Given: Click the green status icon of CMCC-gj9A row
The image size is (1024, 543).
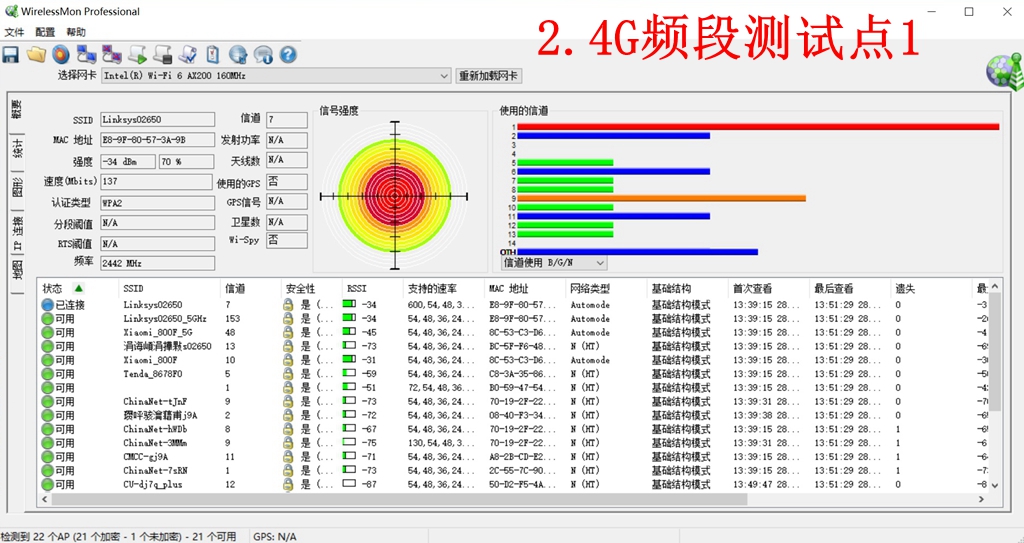Looking at the screenshot, I should click(x=47, y=457).
